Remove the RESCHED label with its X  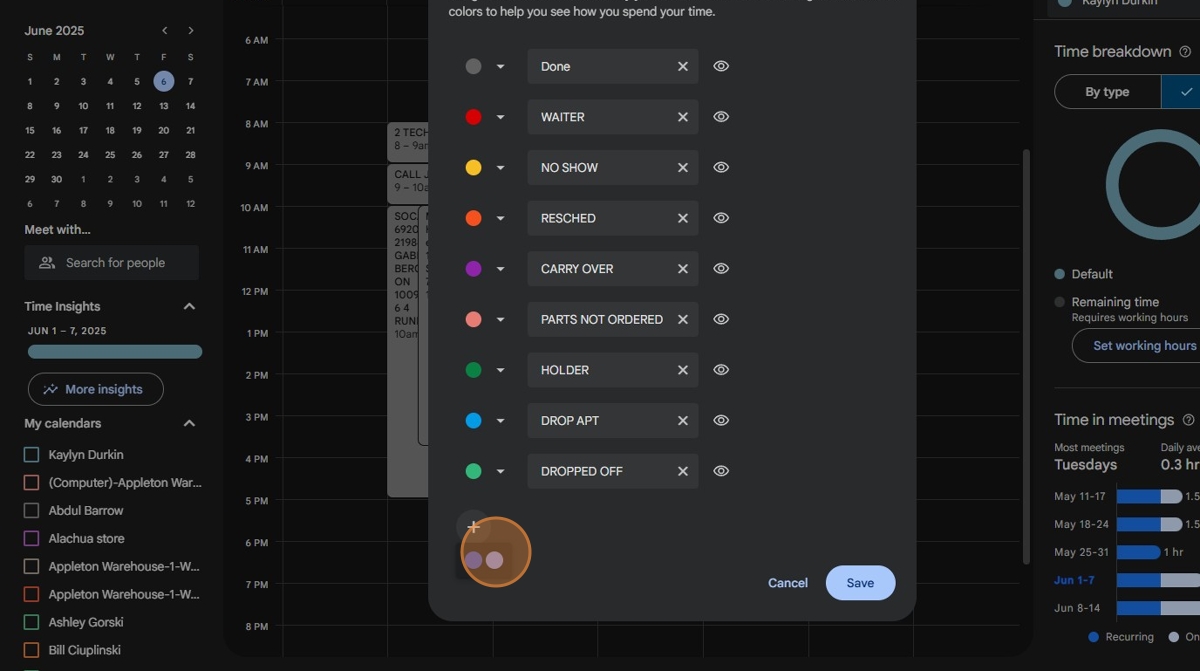(x=683, y=218)
